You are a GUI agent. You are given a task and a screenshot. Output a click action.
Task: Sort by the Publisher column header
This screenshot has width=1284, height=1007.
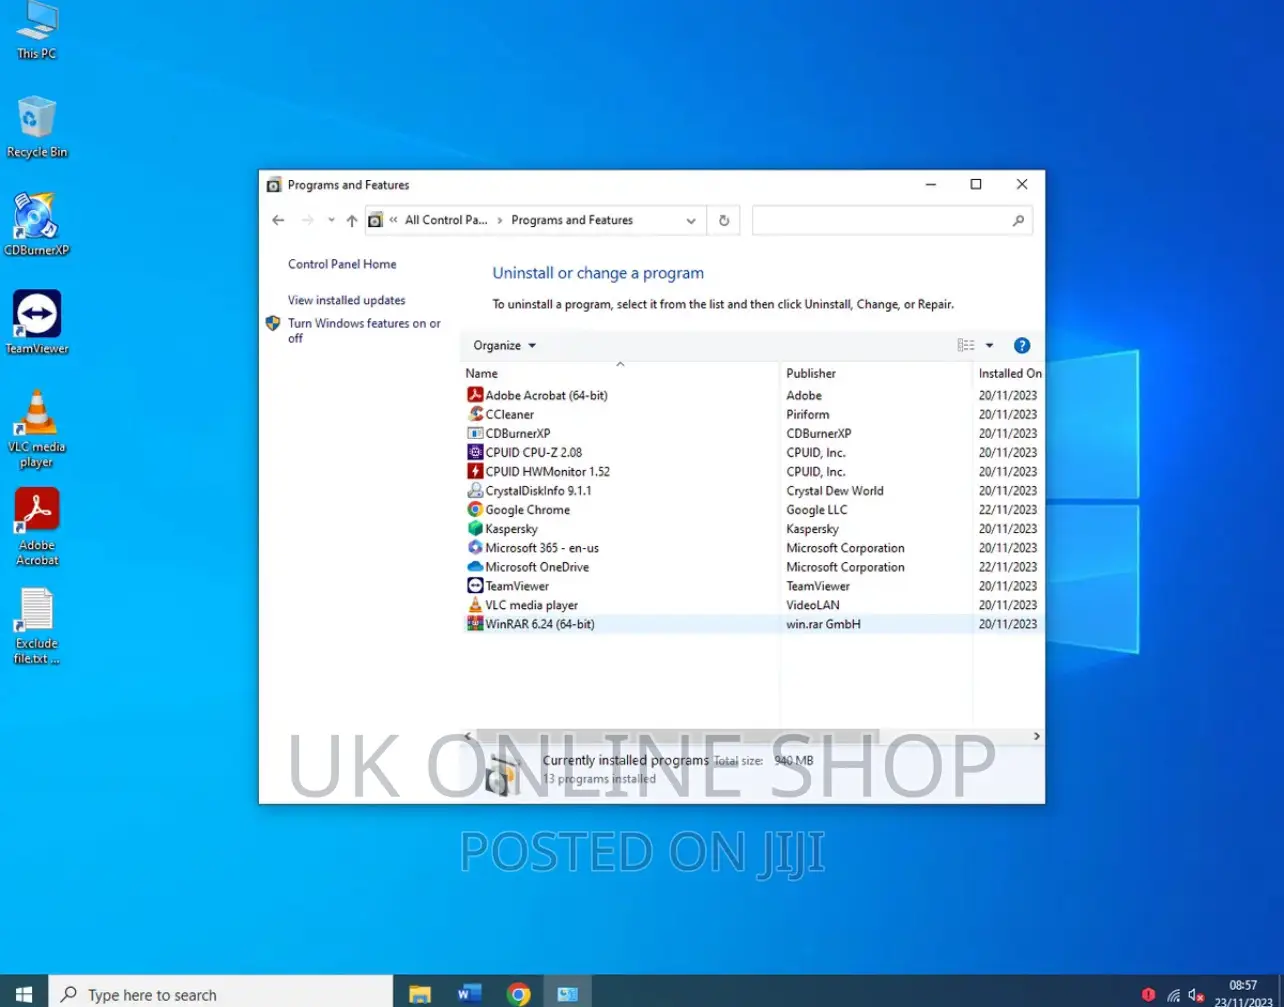pos(876,373)
